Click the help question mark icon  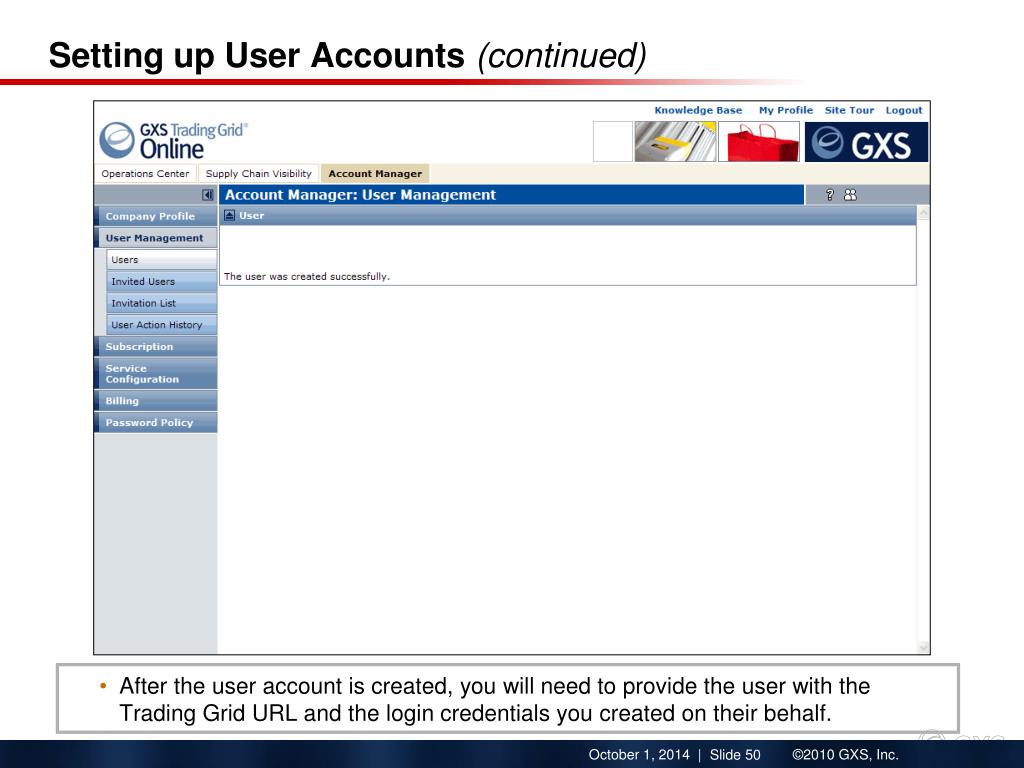click(829, 195)
